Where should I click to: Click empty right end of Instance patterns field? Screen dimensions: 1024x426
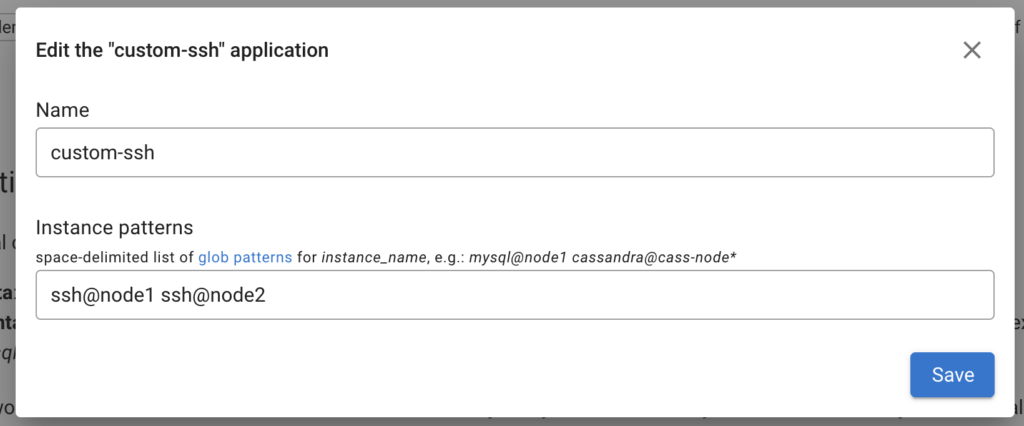click(x=900, y=295)
